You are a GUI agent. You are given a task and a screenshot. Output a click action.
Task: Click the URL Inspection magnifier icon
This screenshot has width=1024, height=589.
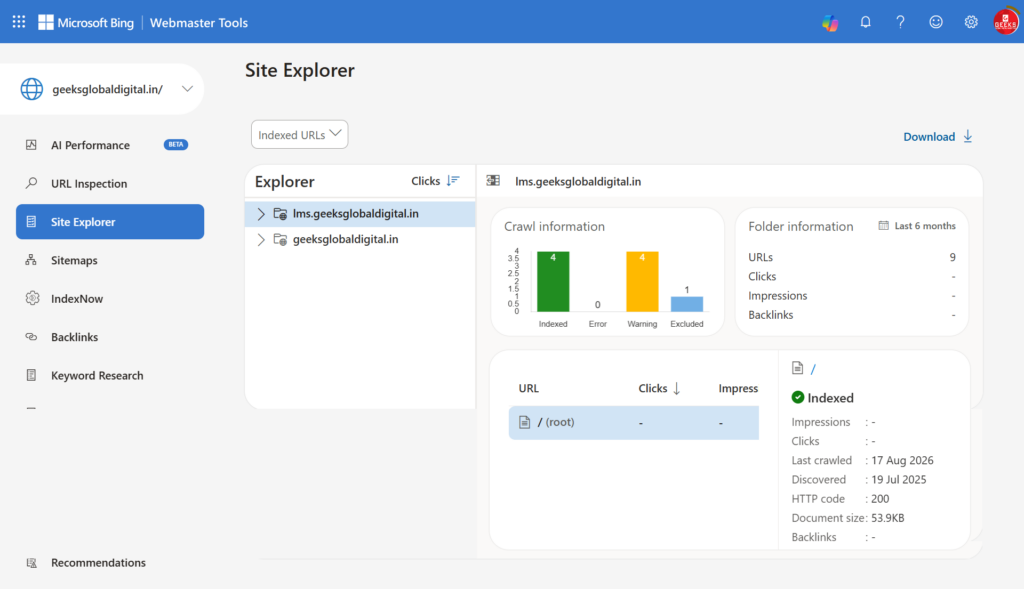31,183
